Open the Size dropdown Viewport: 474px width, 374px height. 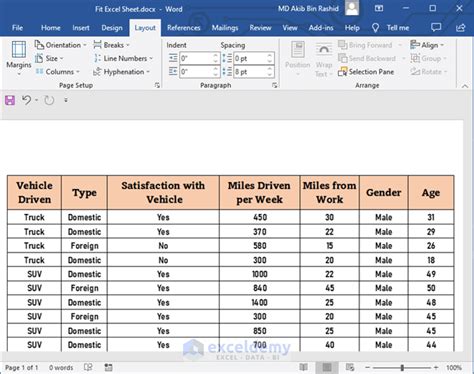tap(49, 58)
